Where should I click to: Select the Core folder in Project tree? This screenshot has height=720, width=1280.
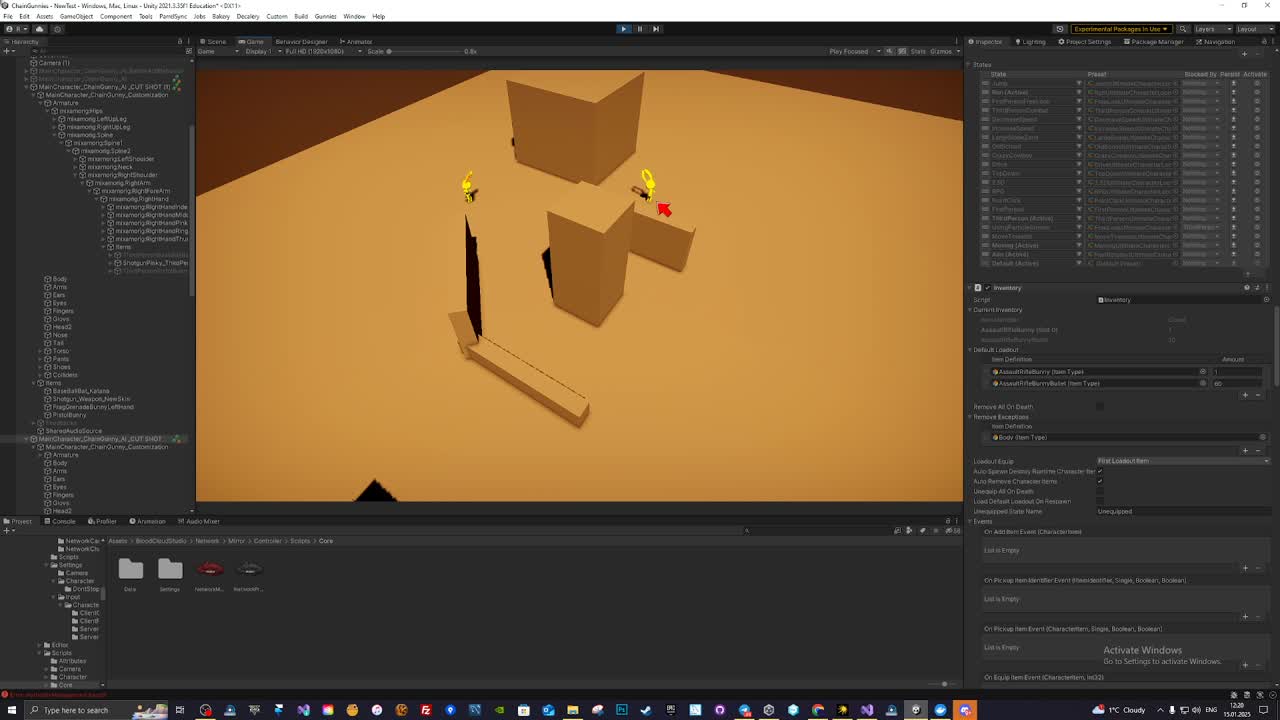pos(65,685)
